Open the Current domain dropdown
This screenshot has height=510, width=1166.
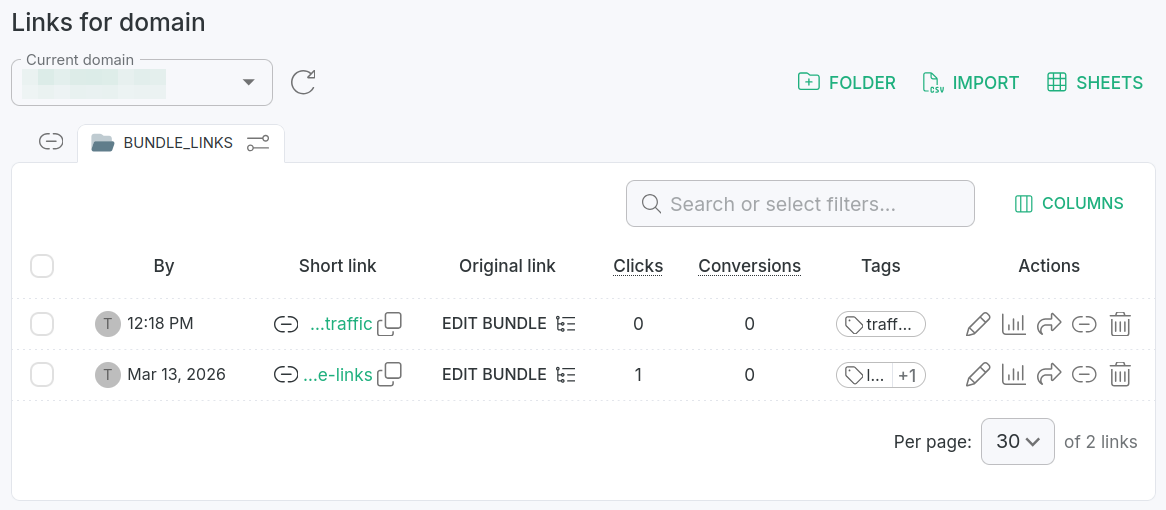pyautogui.click(x=249, y=82)
